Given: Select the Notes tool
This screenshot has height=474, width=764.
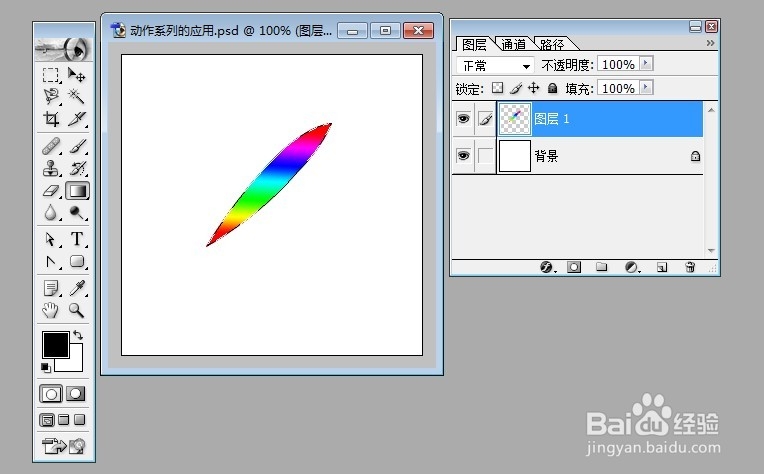Looking at the screenshot, I should pos(51,288).
